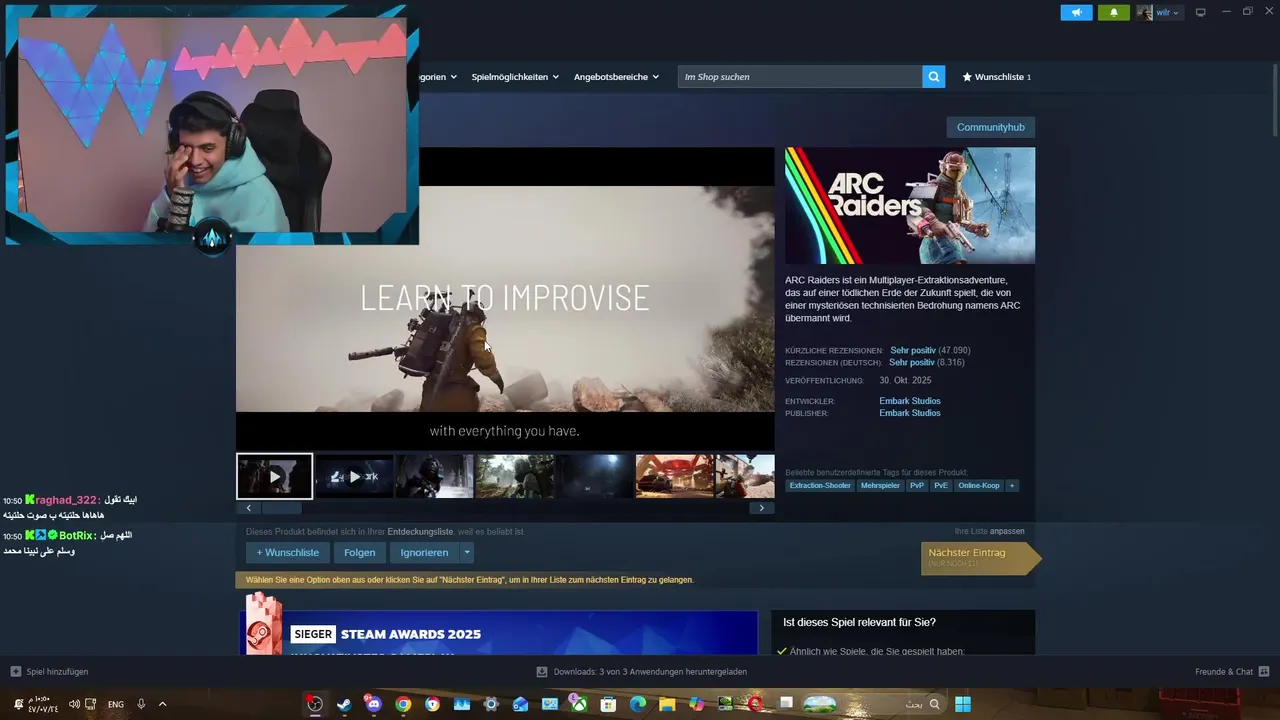The image size is (1280, 720).
Task: Focus the 'Im Shop suchen' search field
Action: tap(800, 76)
